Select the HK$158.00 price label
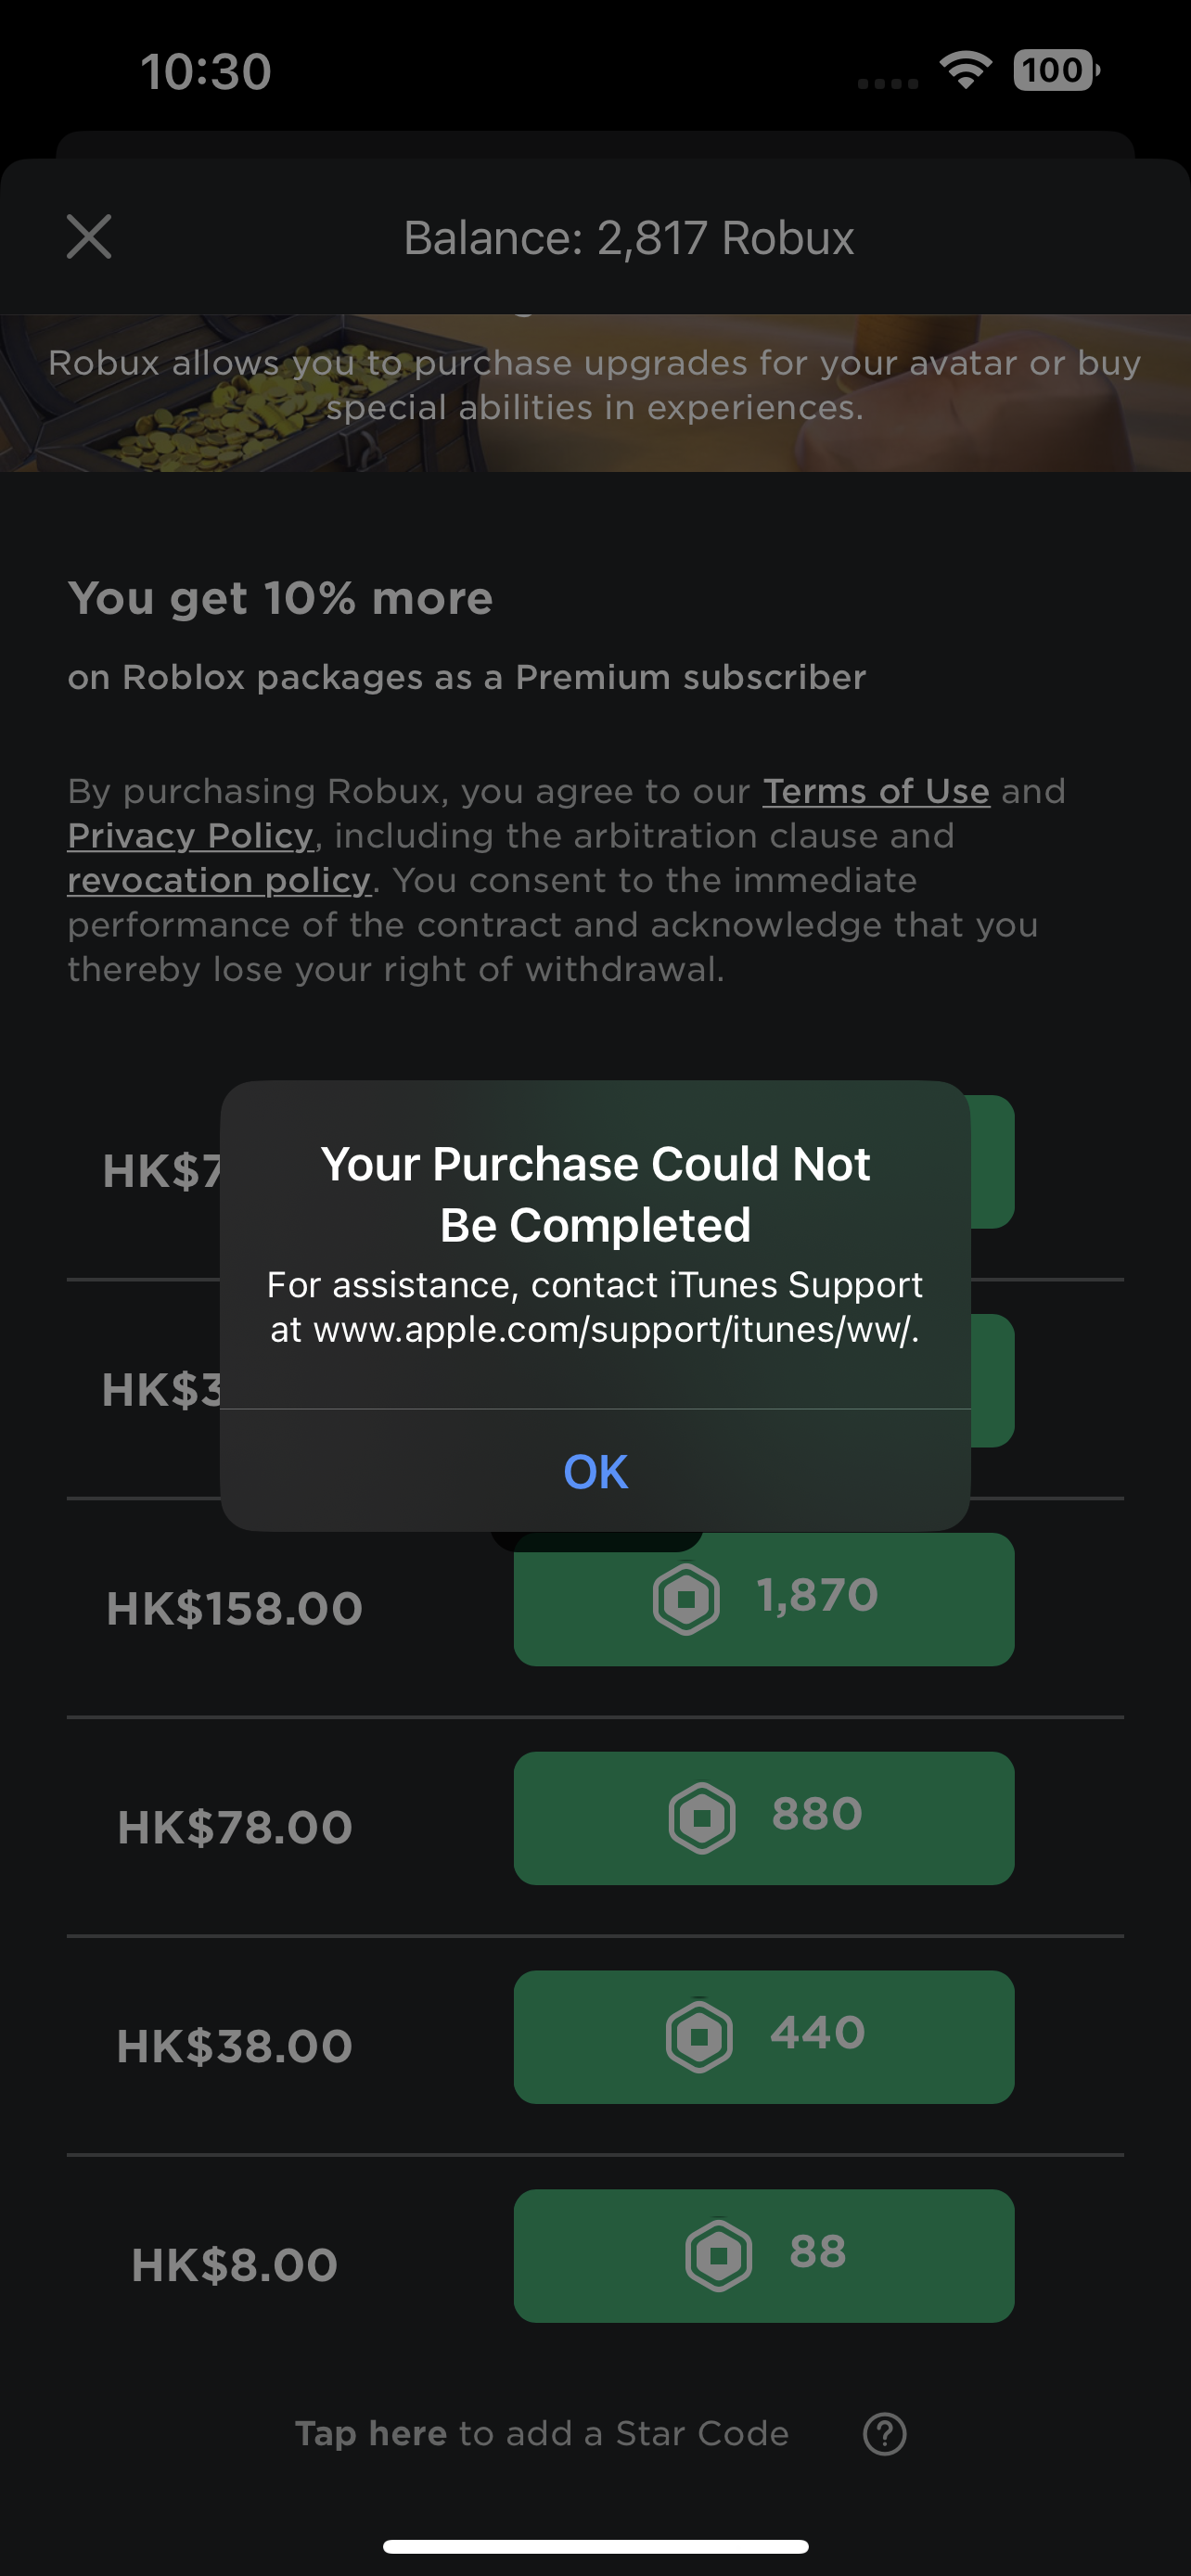Viewport: 1191px width, 2576px height. click(x=235, y=1608)
